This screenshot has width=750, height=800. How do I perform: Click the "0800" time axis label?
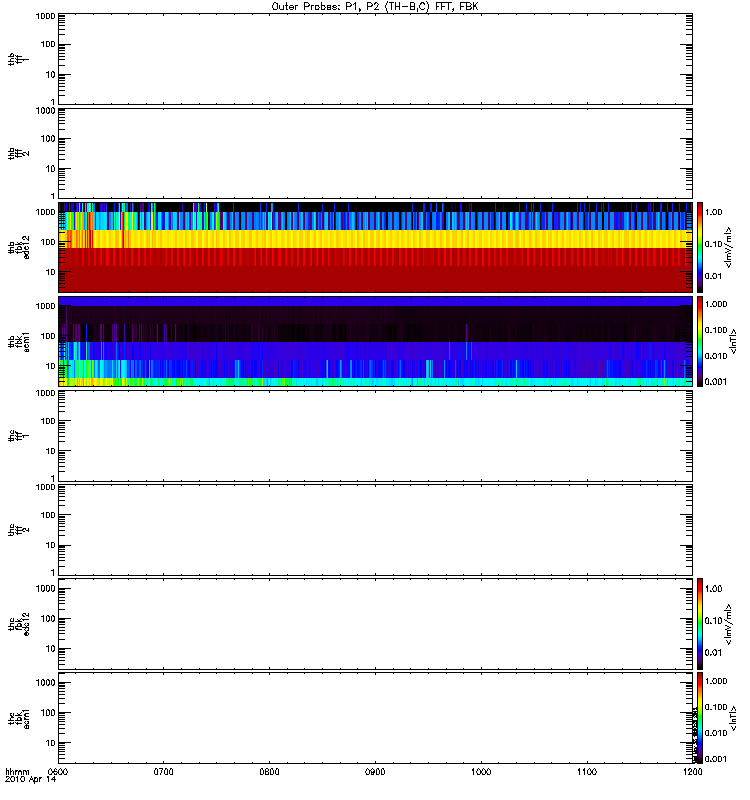coord(269,772)
